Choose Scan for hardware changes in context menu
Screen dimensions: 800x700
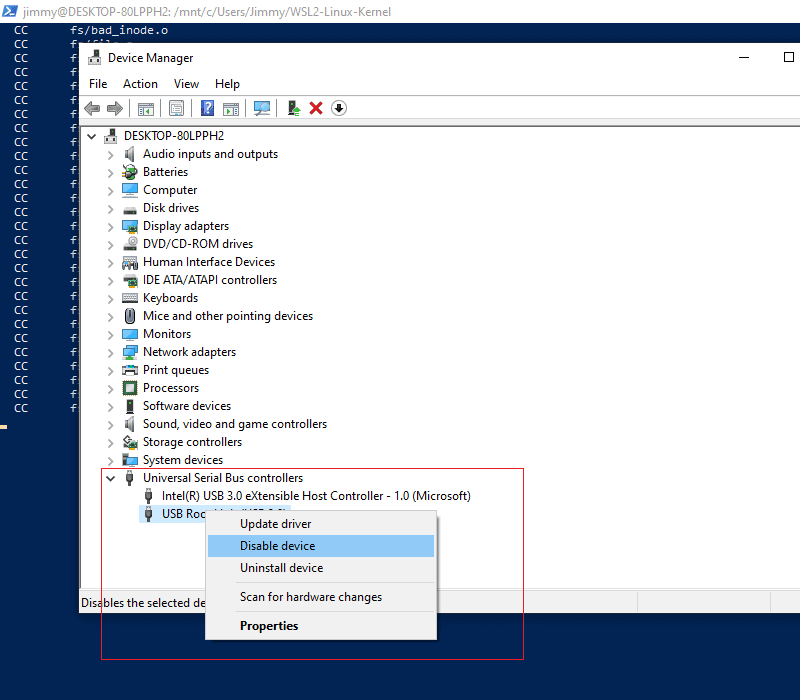click(x=321, y=597)
